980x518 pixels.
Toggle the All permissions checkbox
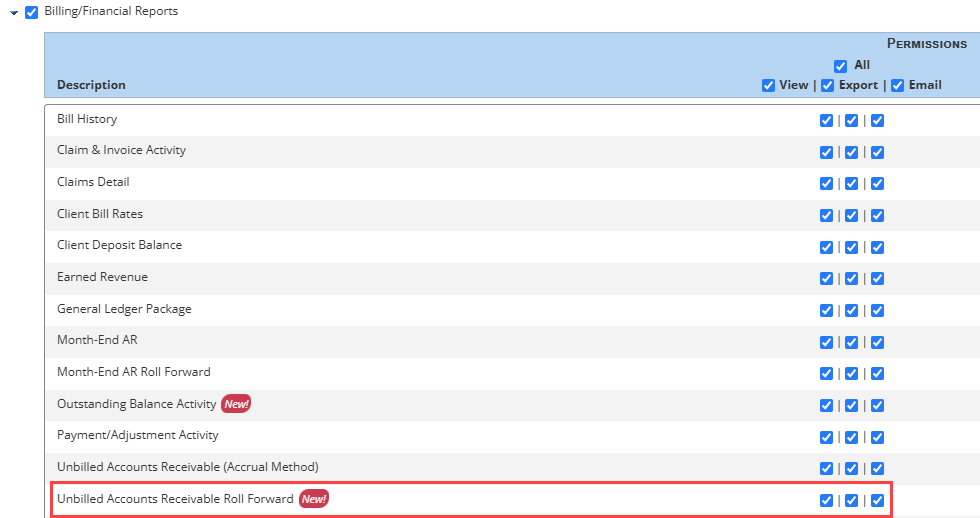click(x=840, y=66)
